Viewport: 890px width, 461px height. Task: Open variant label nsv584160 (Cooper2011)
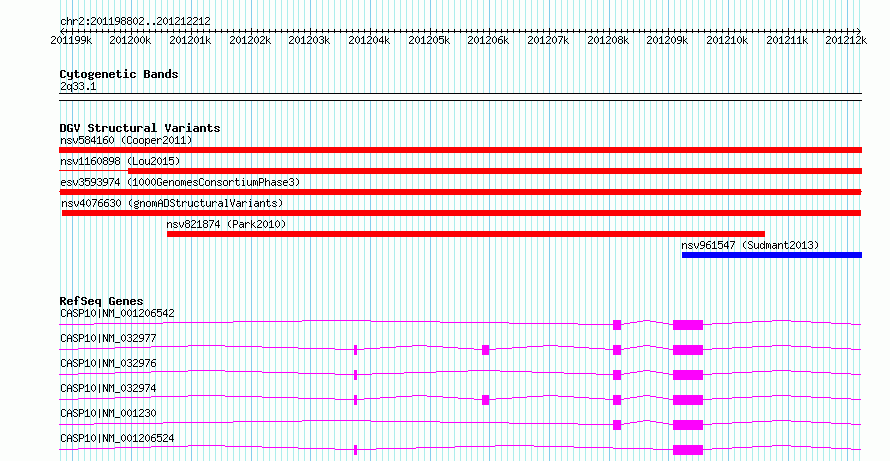click(126, 140)
